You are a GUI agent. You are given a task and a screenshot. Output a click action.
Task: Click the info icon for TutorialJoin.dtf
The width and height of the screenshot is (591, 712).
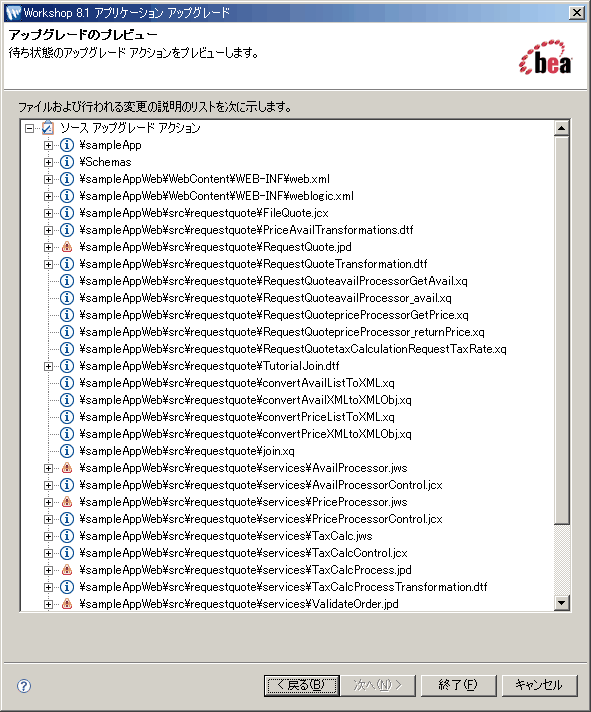[67, 366]
